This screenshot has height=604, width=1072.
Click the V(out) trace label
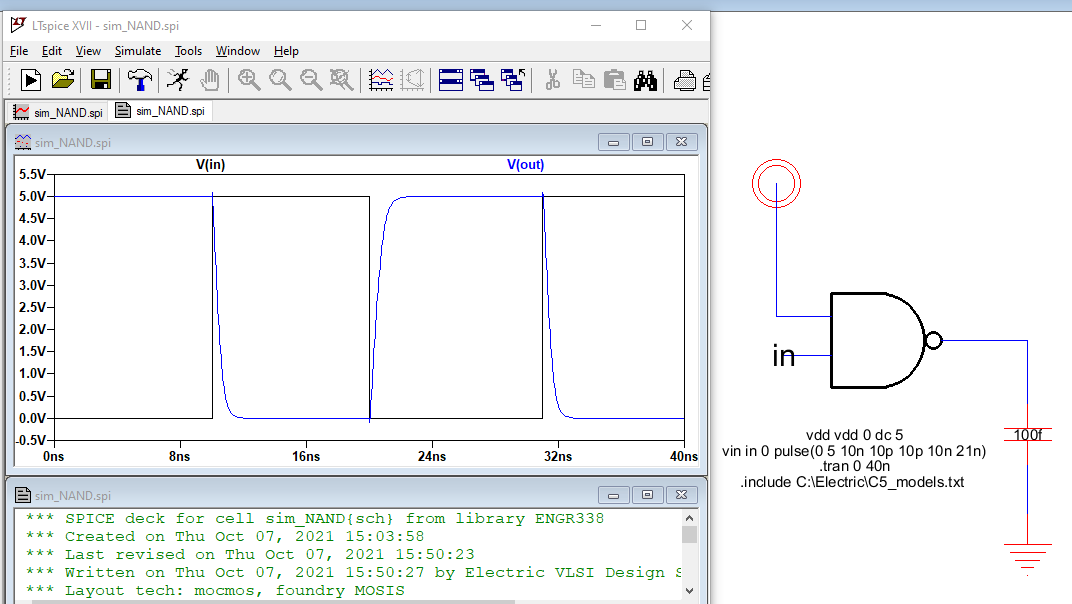click(x=526, y=165)
